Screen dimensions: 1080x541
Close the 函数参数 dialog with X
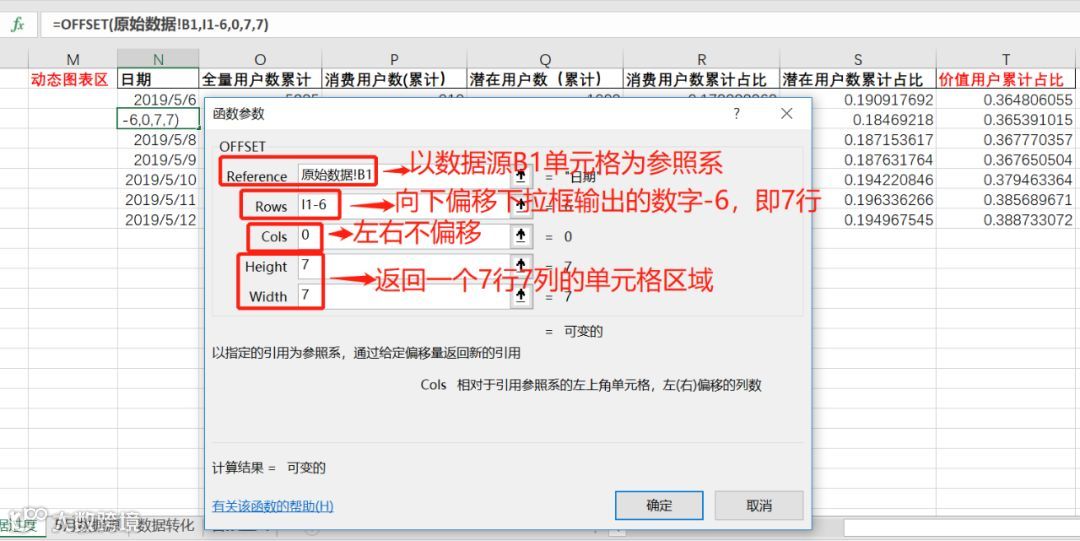click(x=787, y=114)
